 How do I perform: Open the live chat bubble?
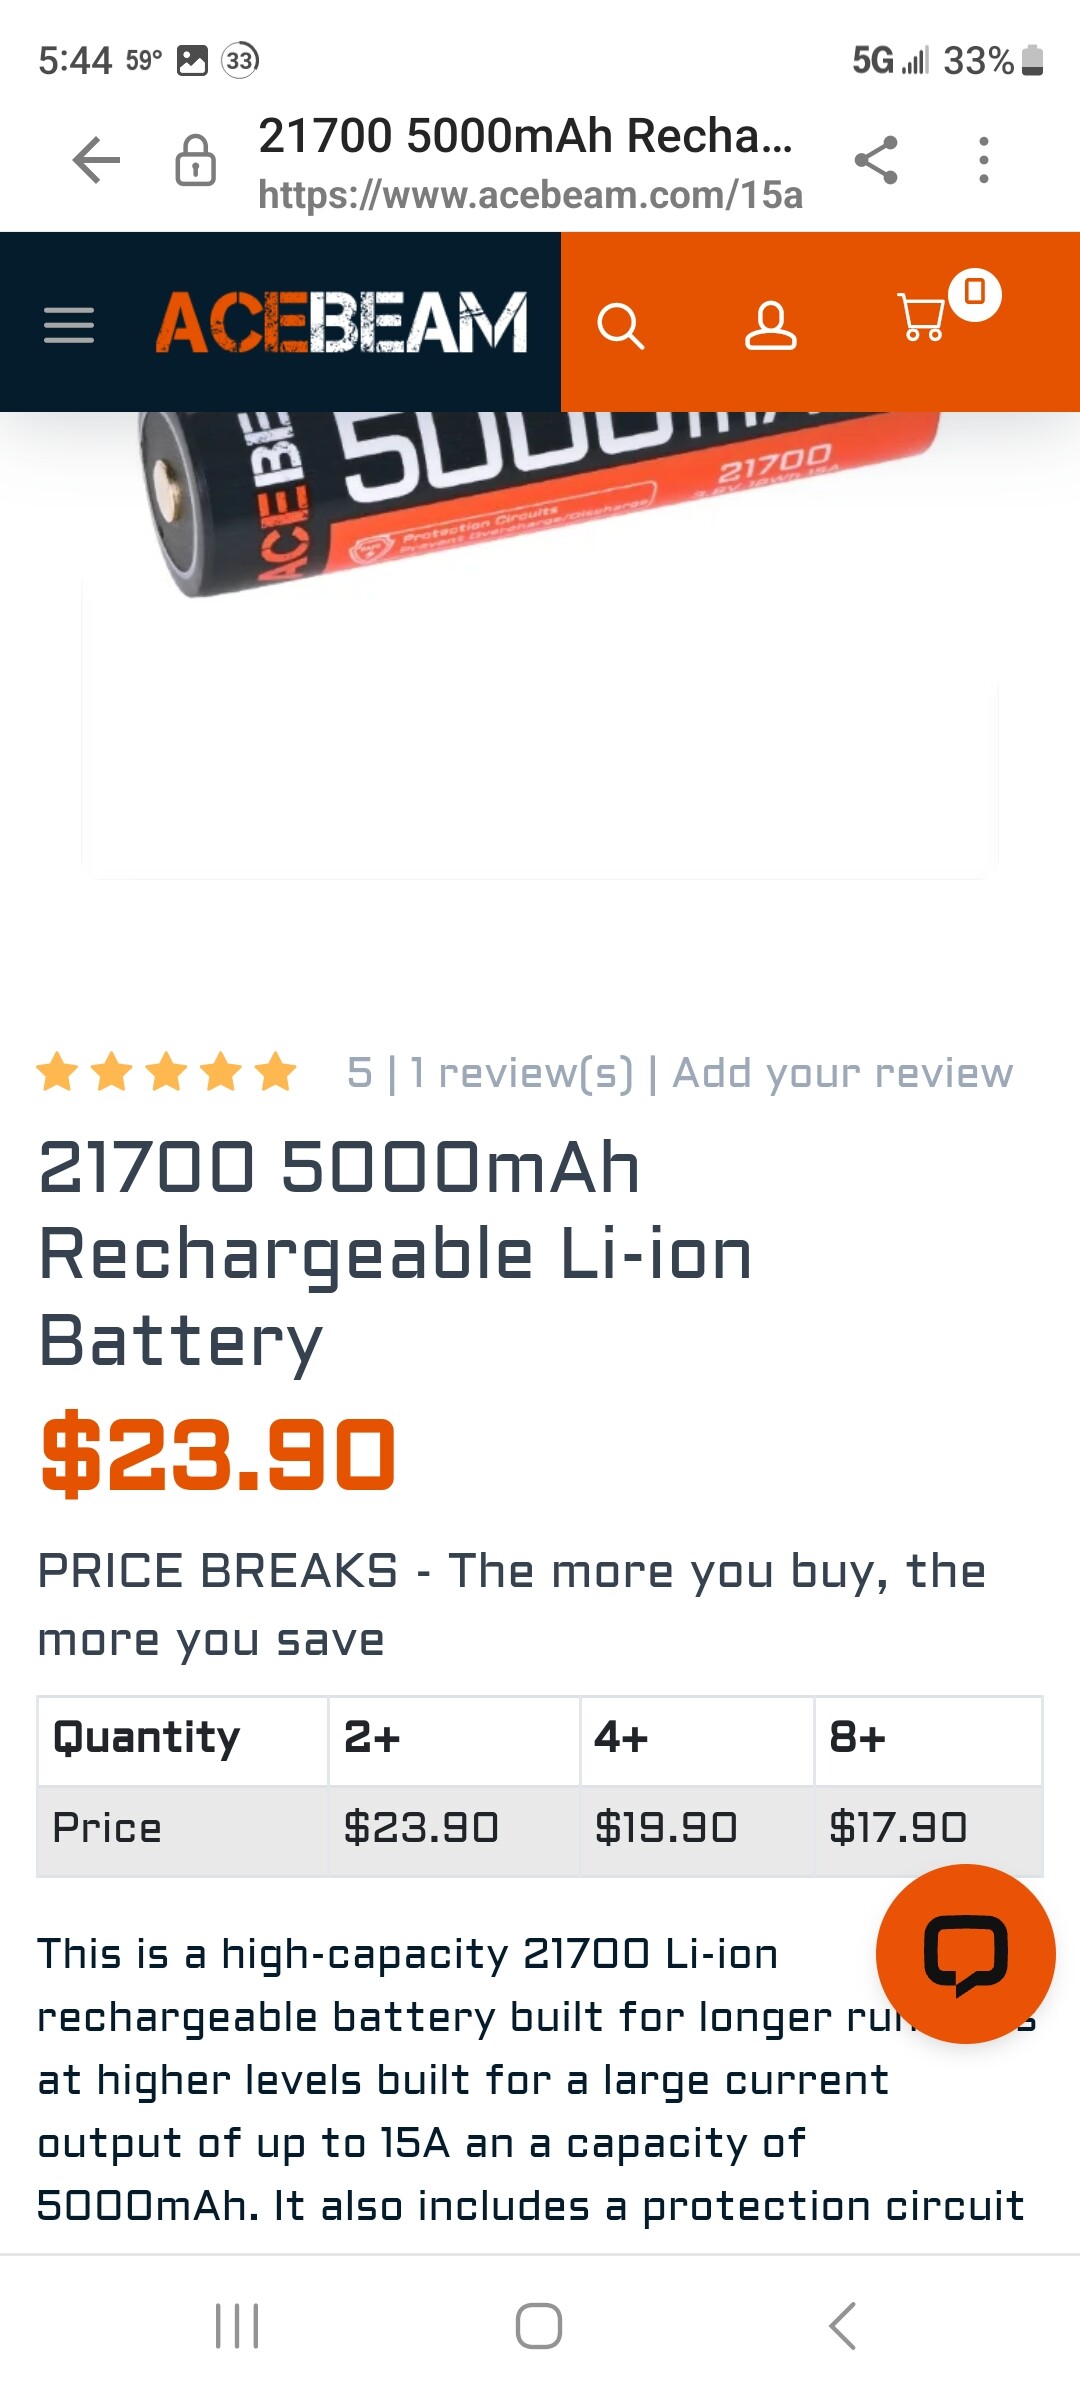(x=965, y=1953)
